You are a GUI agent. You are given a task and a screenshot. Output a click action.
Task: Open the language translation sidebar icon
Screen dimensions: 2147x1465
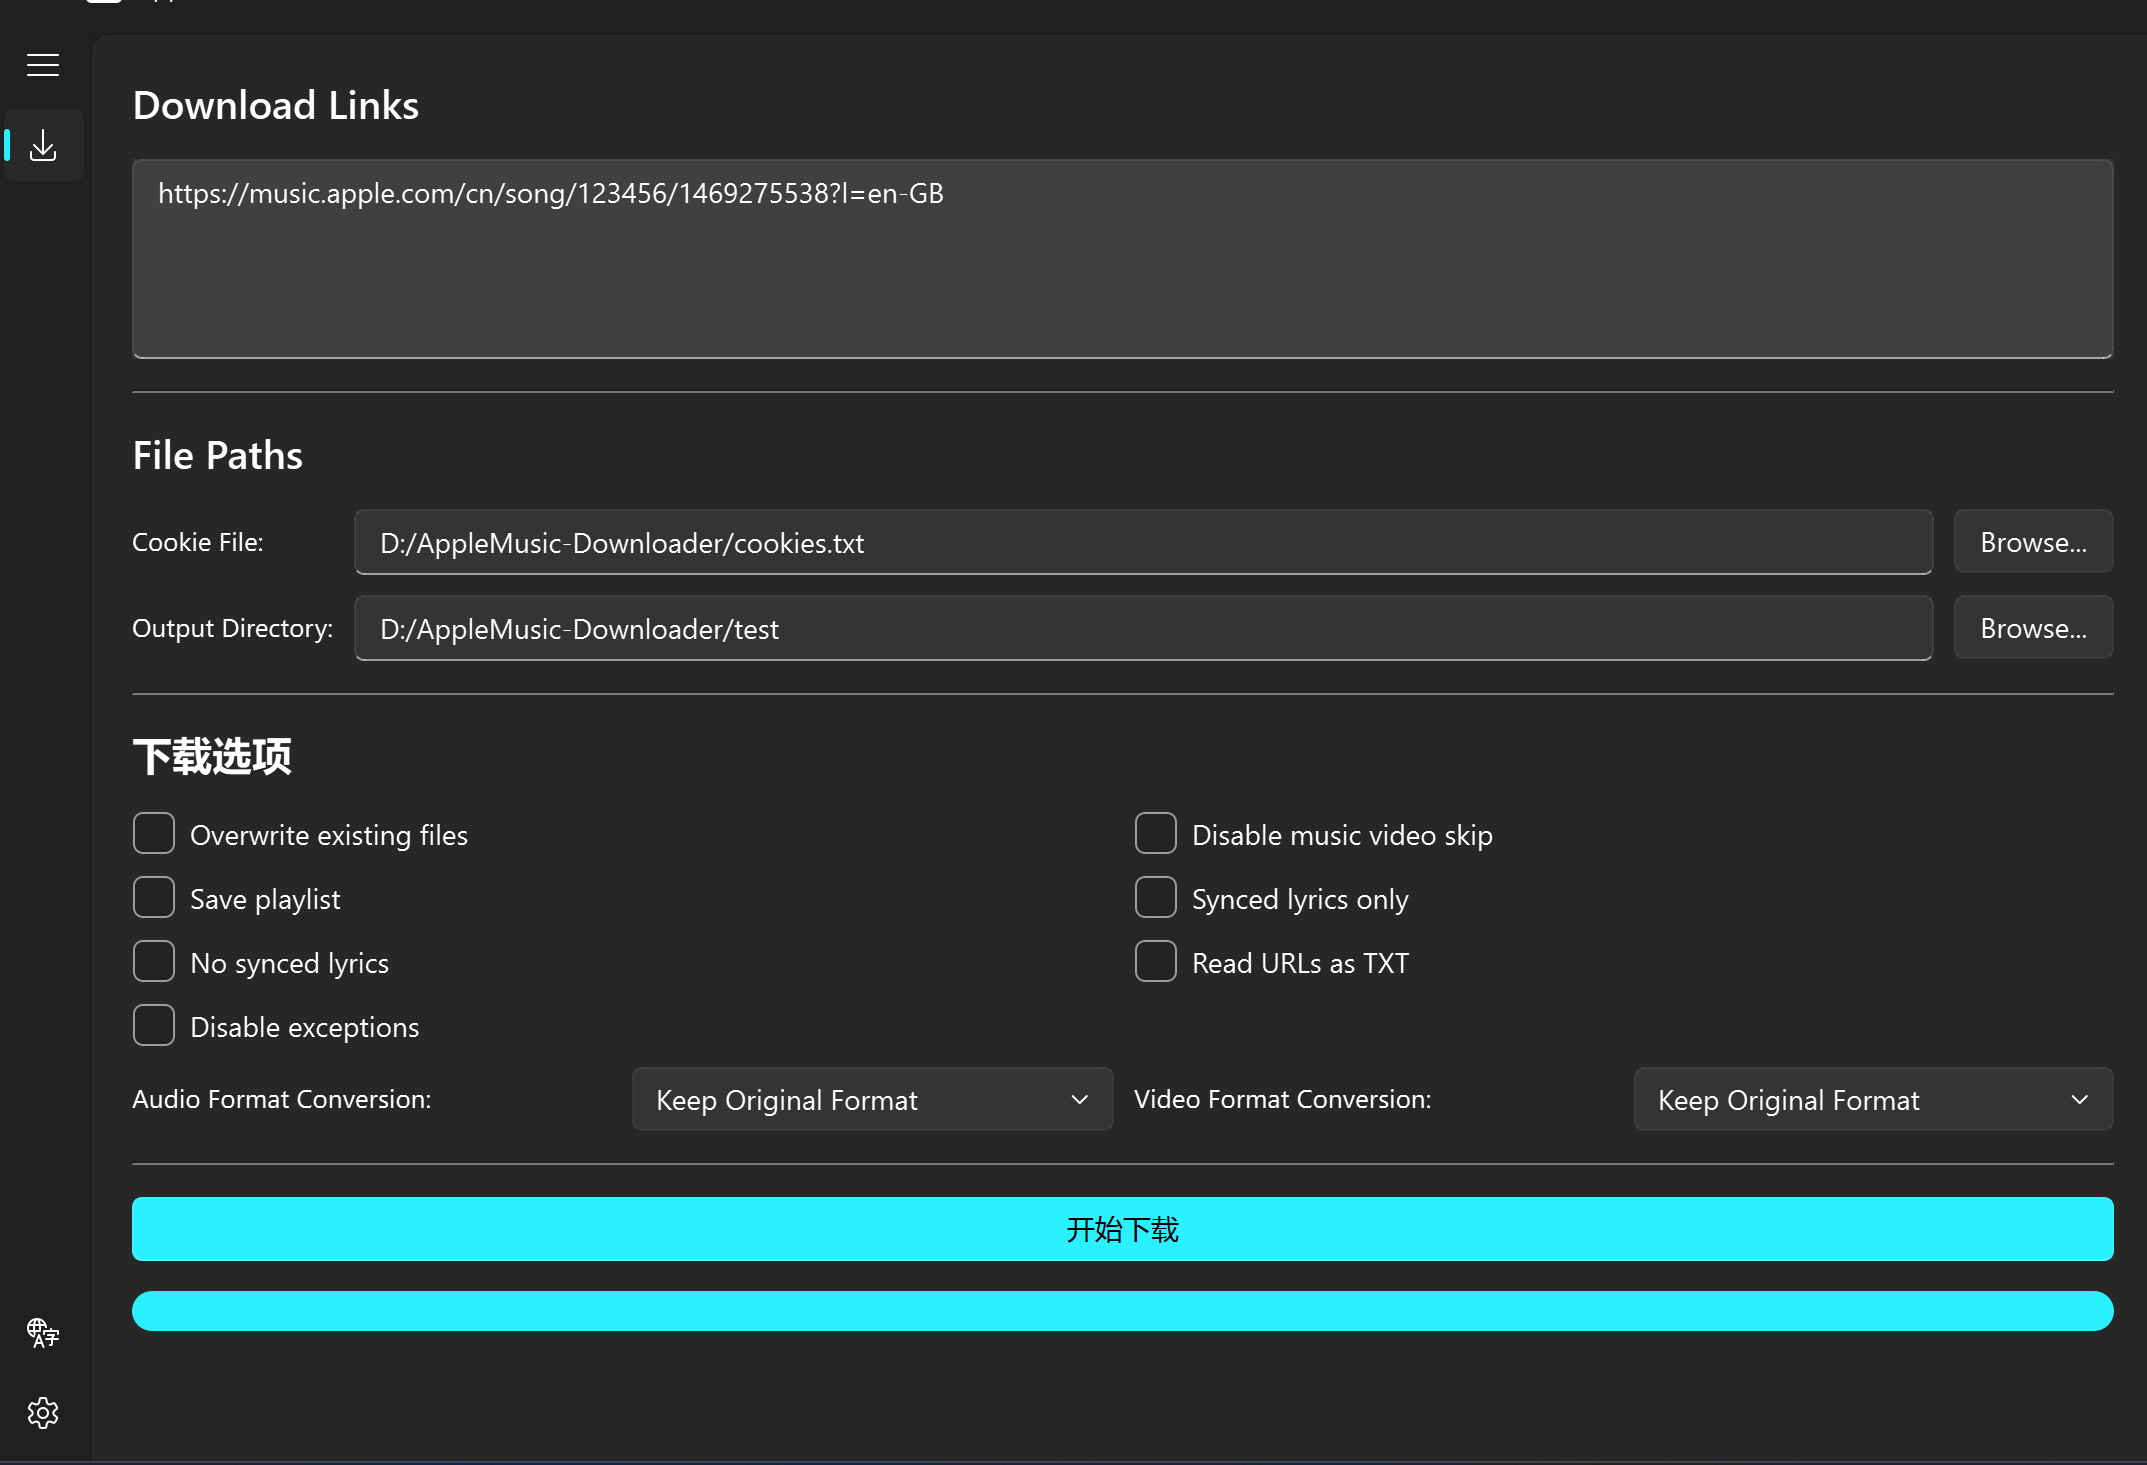point(43,1332)
